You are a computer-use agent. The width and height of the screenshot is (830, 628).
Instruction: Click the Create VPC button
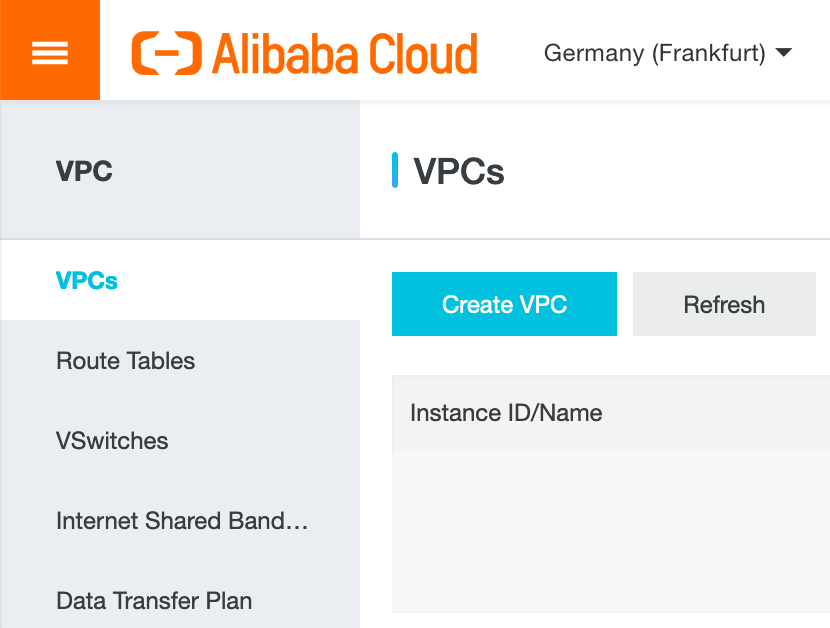click(x=504, y=304)
